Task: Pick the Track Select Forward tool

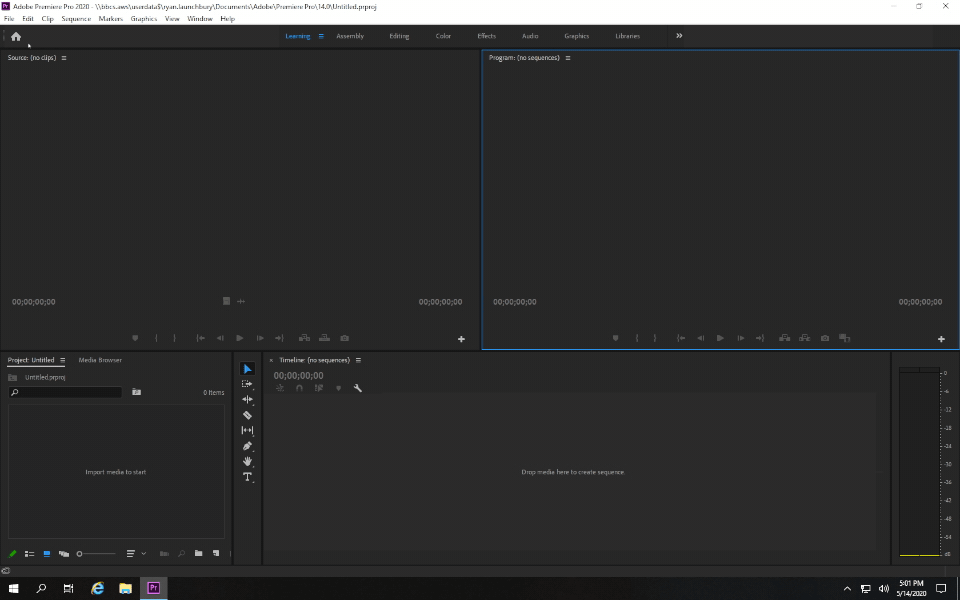Action: click(247, 384)
